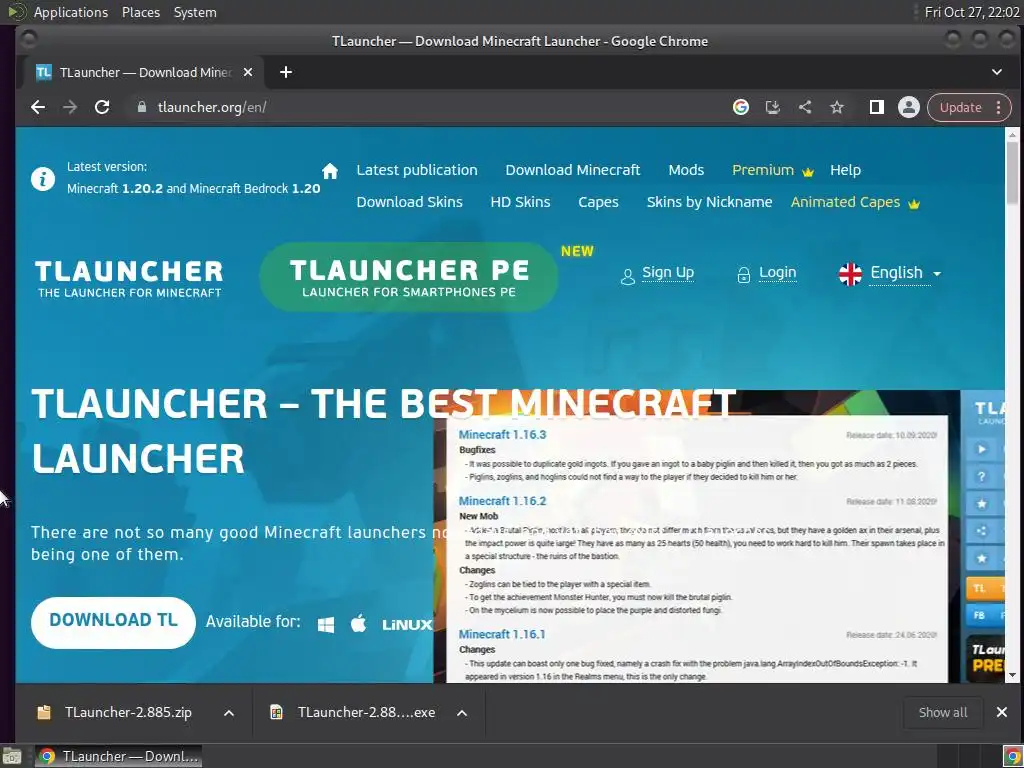This screenshot has height=768, width=1024.
Task: Select the Apple macOS platform icon
Action: (359, 624)
